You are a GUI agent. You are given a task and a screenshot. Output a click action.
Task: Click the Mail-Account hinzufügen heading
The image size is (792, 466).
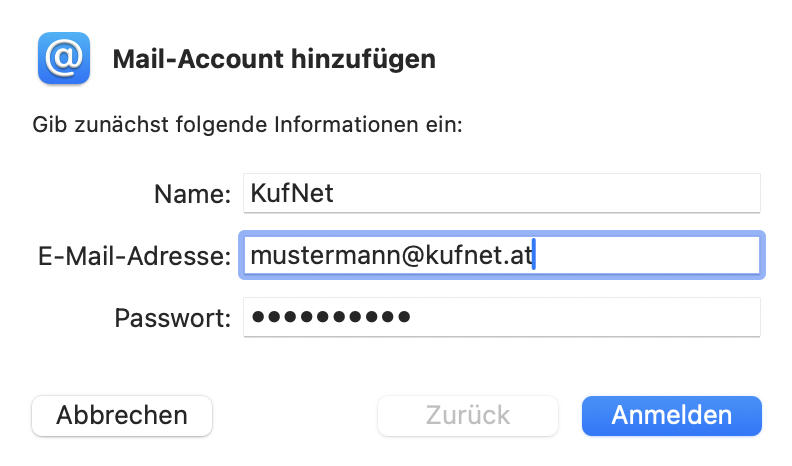pos(274,58)
